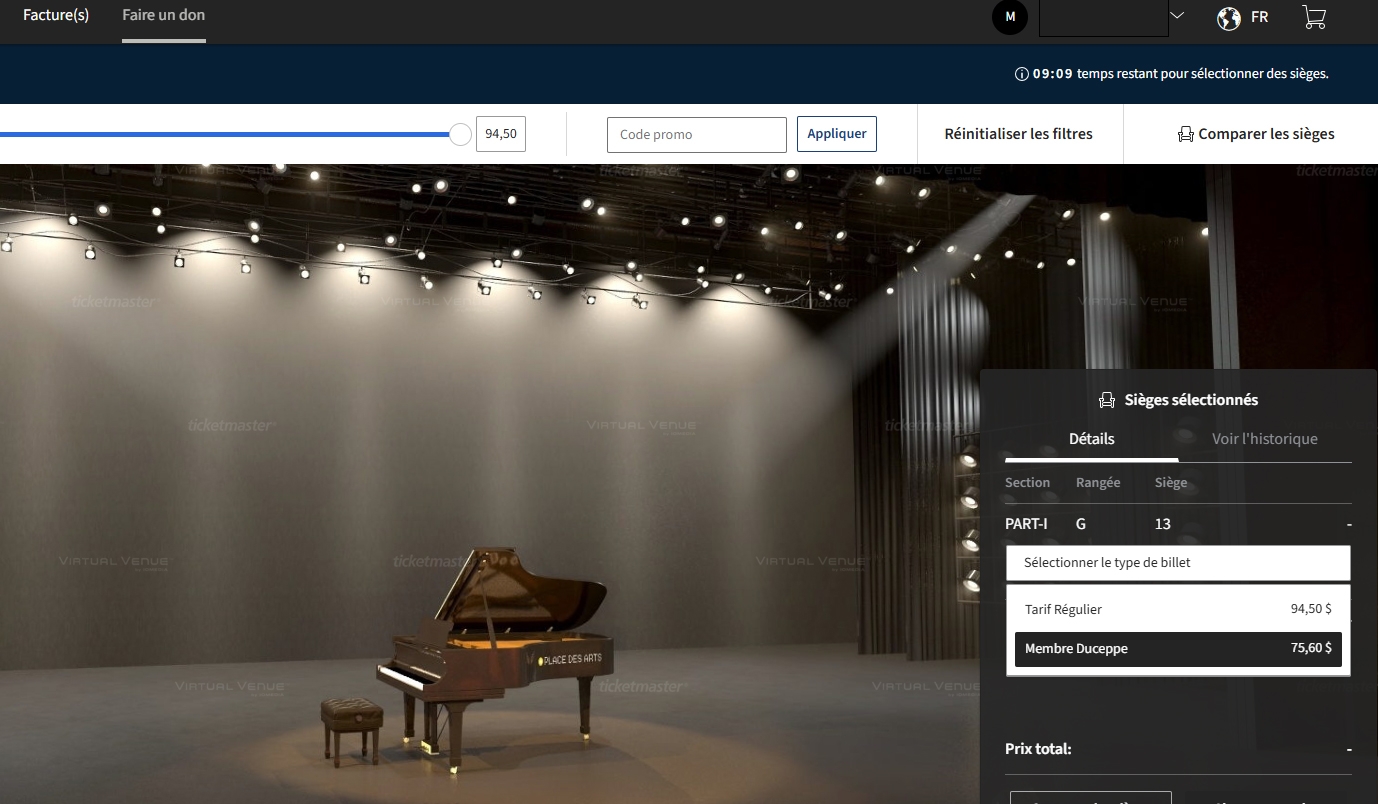
Task: Open the shopping cart icon
Action: point(1314,17)
